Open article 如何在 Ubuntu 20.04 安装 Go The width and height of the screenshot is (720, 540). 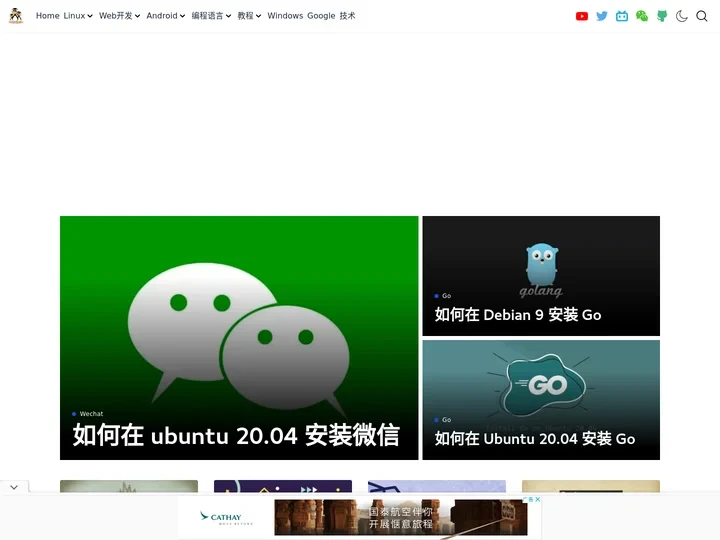click(534, 439)
